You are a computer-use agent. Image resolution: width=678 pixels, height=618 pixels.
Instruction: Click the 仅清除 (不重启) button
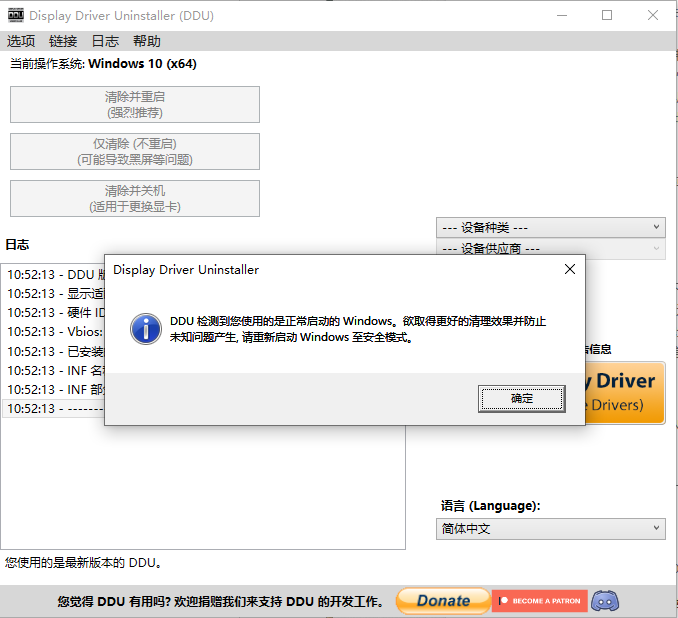coord(135,151)
